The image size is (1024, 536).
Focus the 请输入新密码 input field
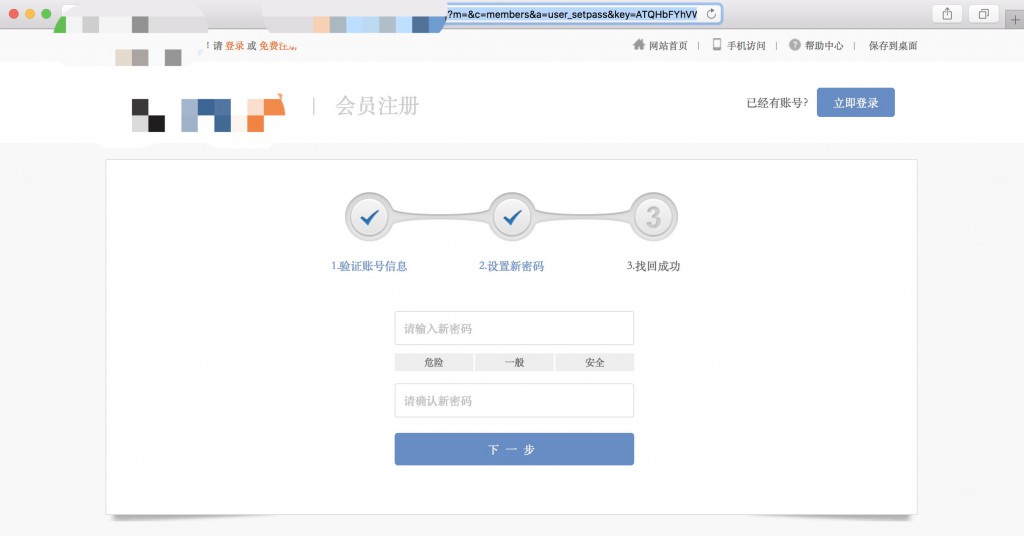click(x=514, y=328)
